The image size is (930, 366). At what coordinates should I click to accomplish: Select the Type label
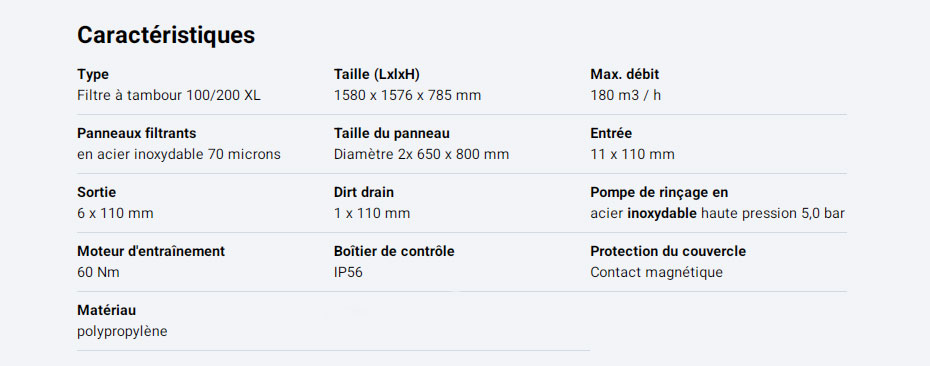pos(93,75)
